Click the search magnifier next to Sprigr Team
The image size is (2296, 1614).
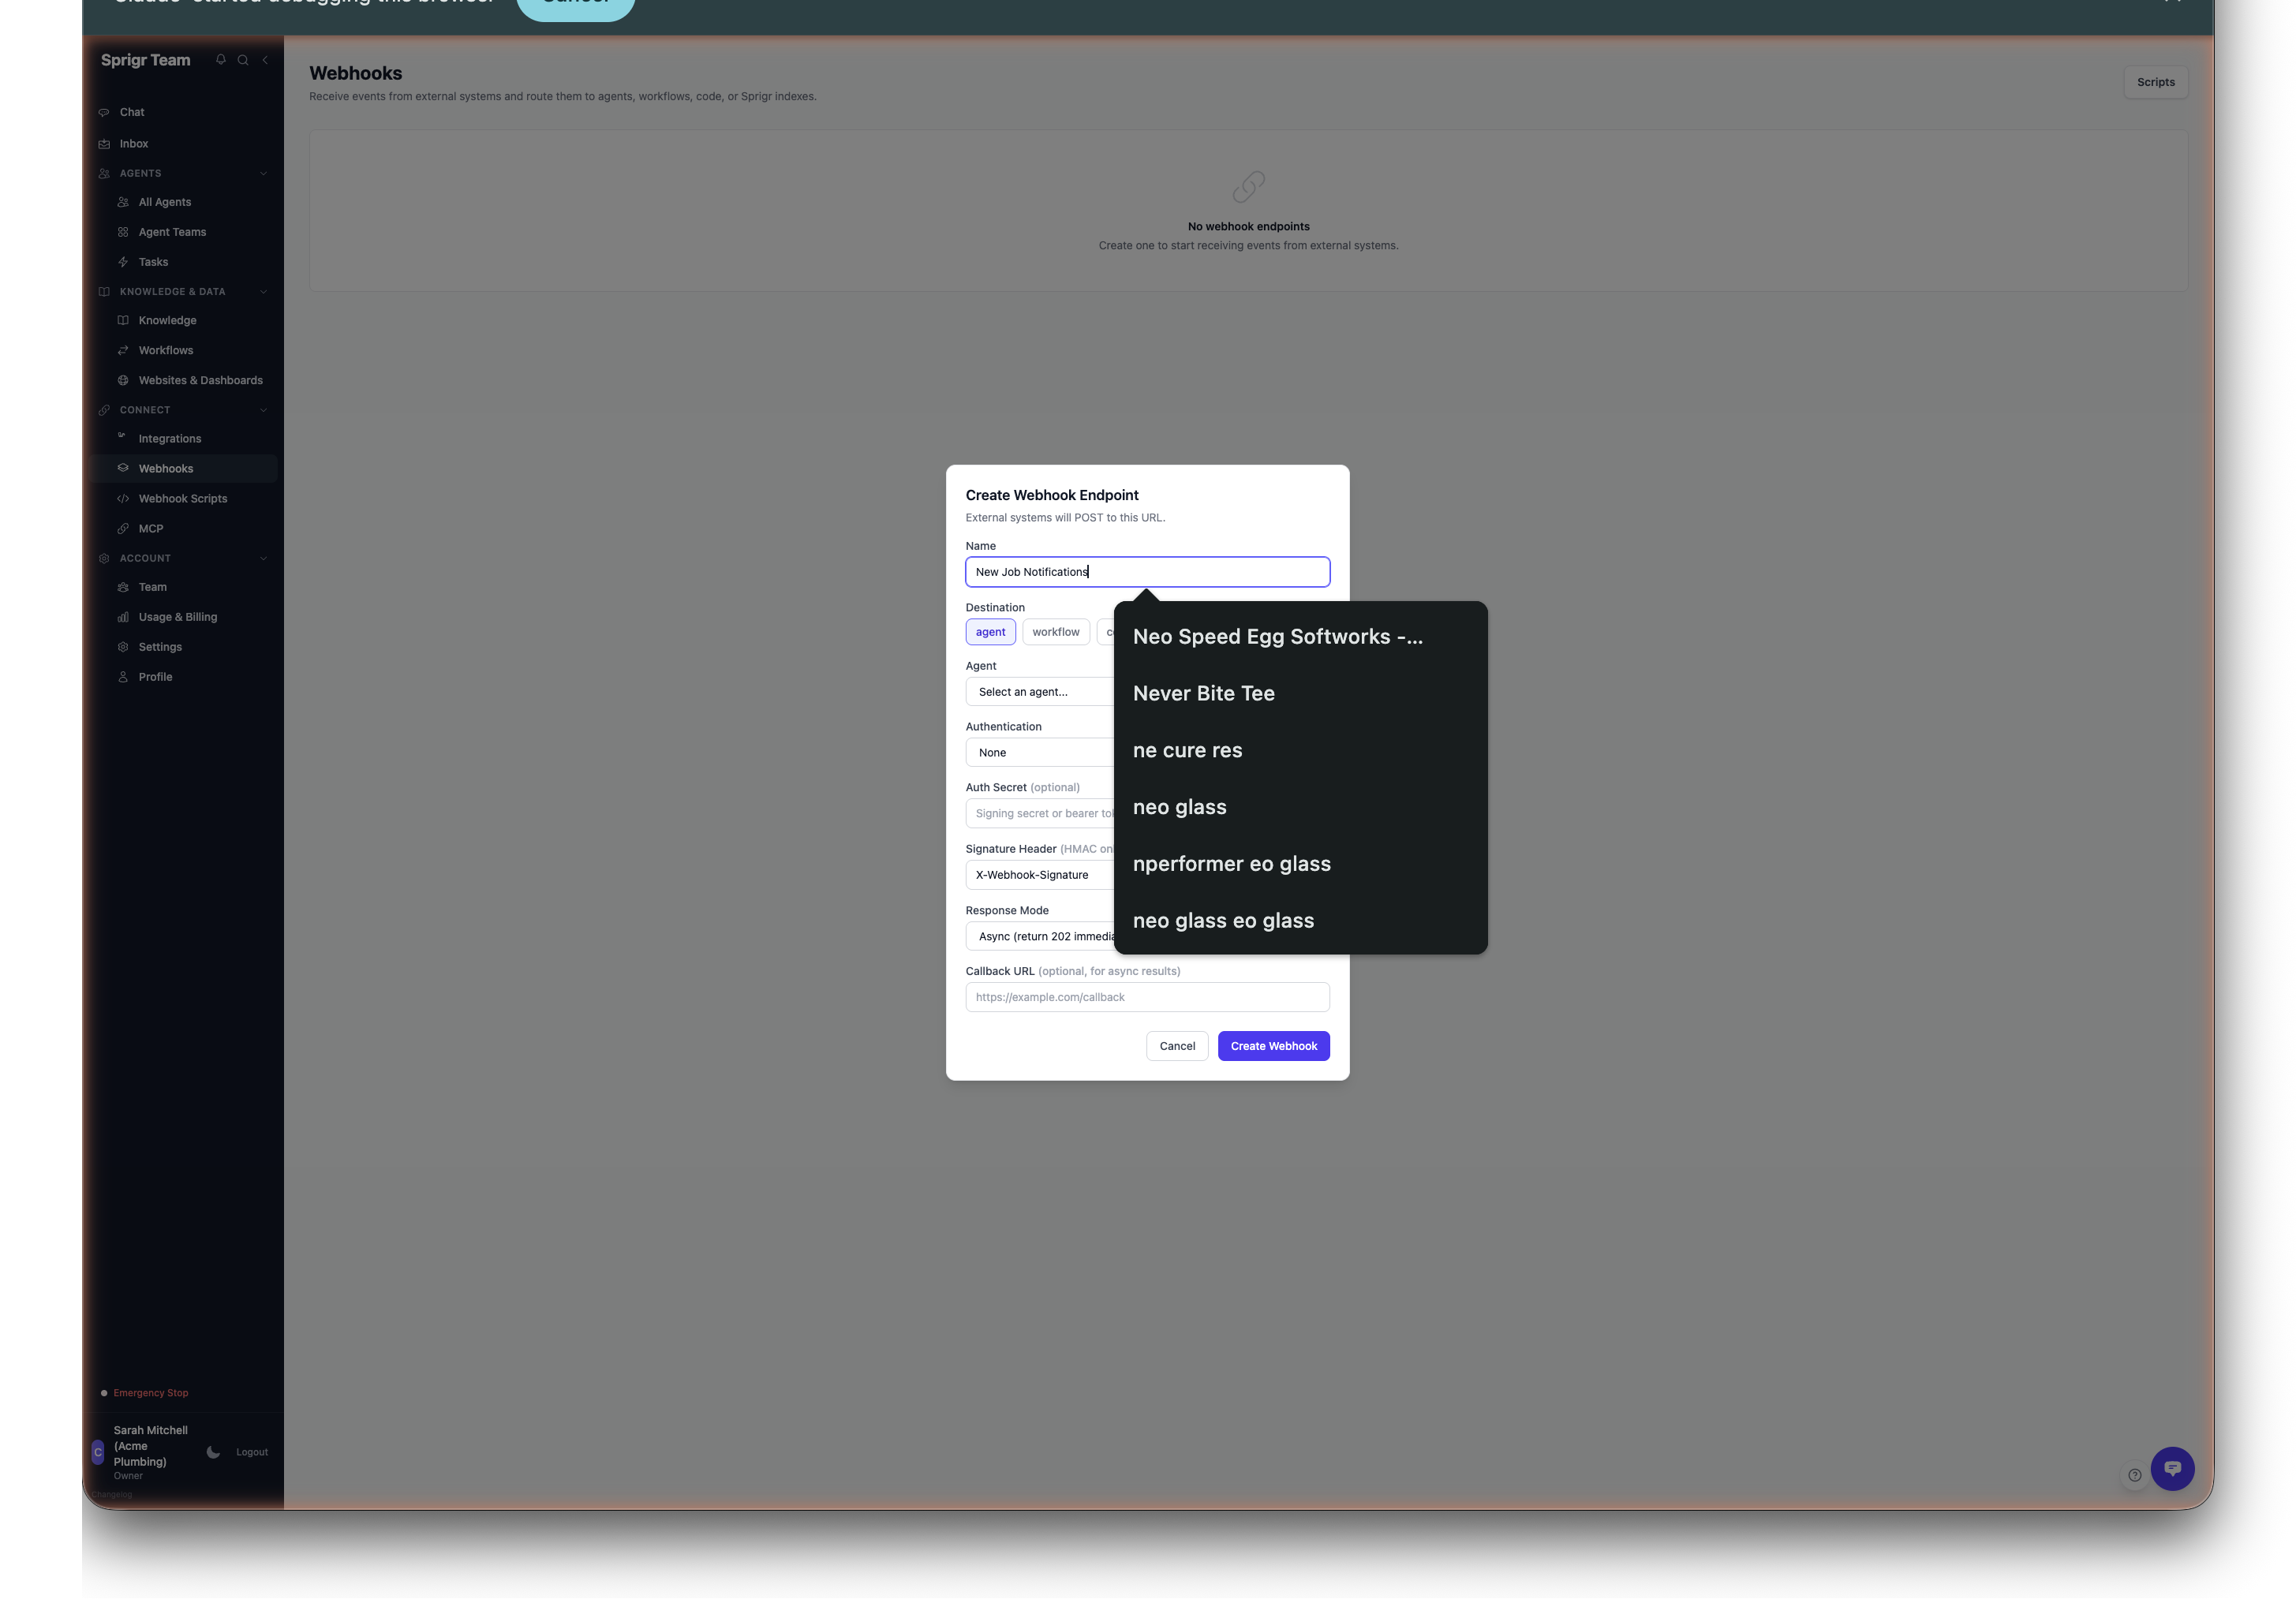click(242, 60)
